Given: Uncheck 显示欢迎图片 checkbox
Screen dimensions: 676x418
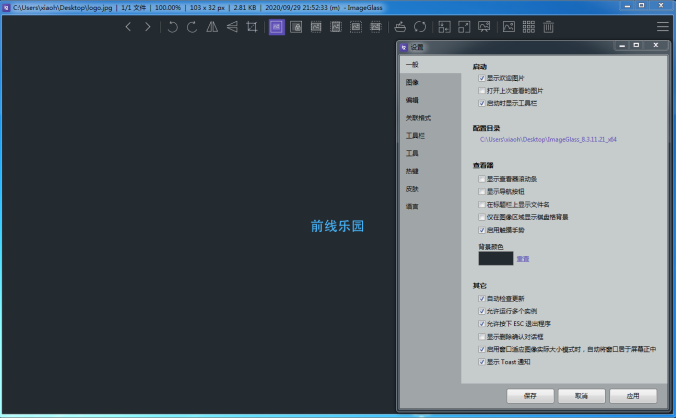Looking at the screenshot, I should pyautogui.click(x=482, y=78).
